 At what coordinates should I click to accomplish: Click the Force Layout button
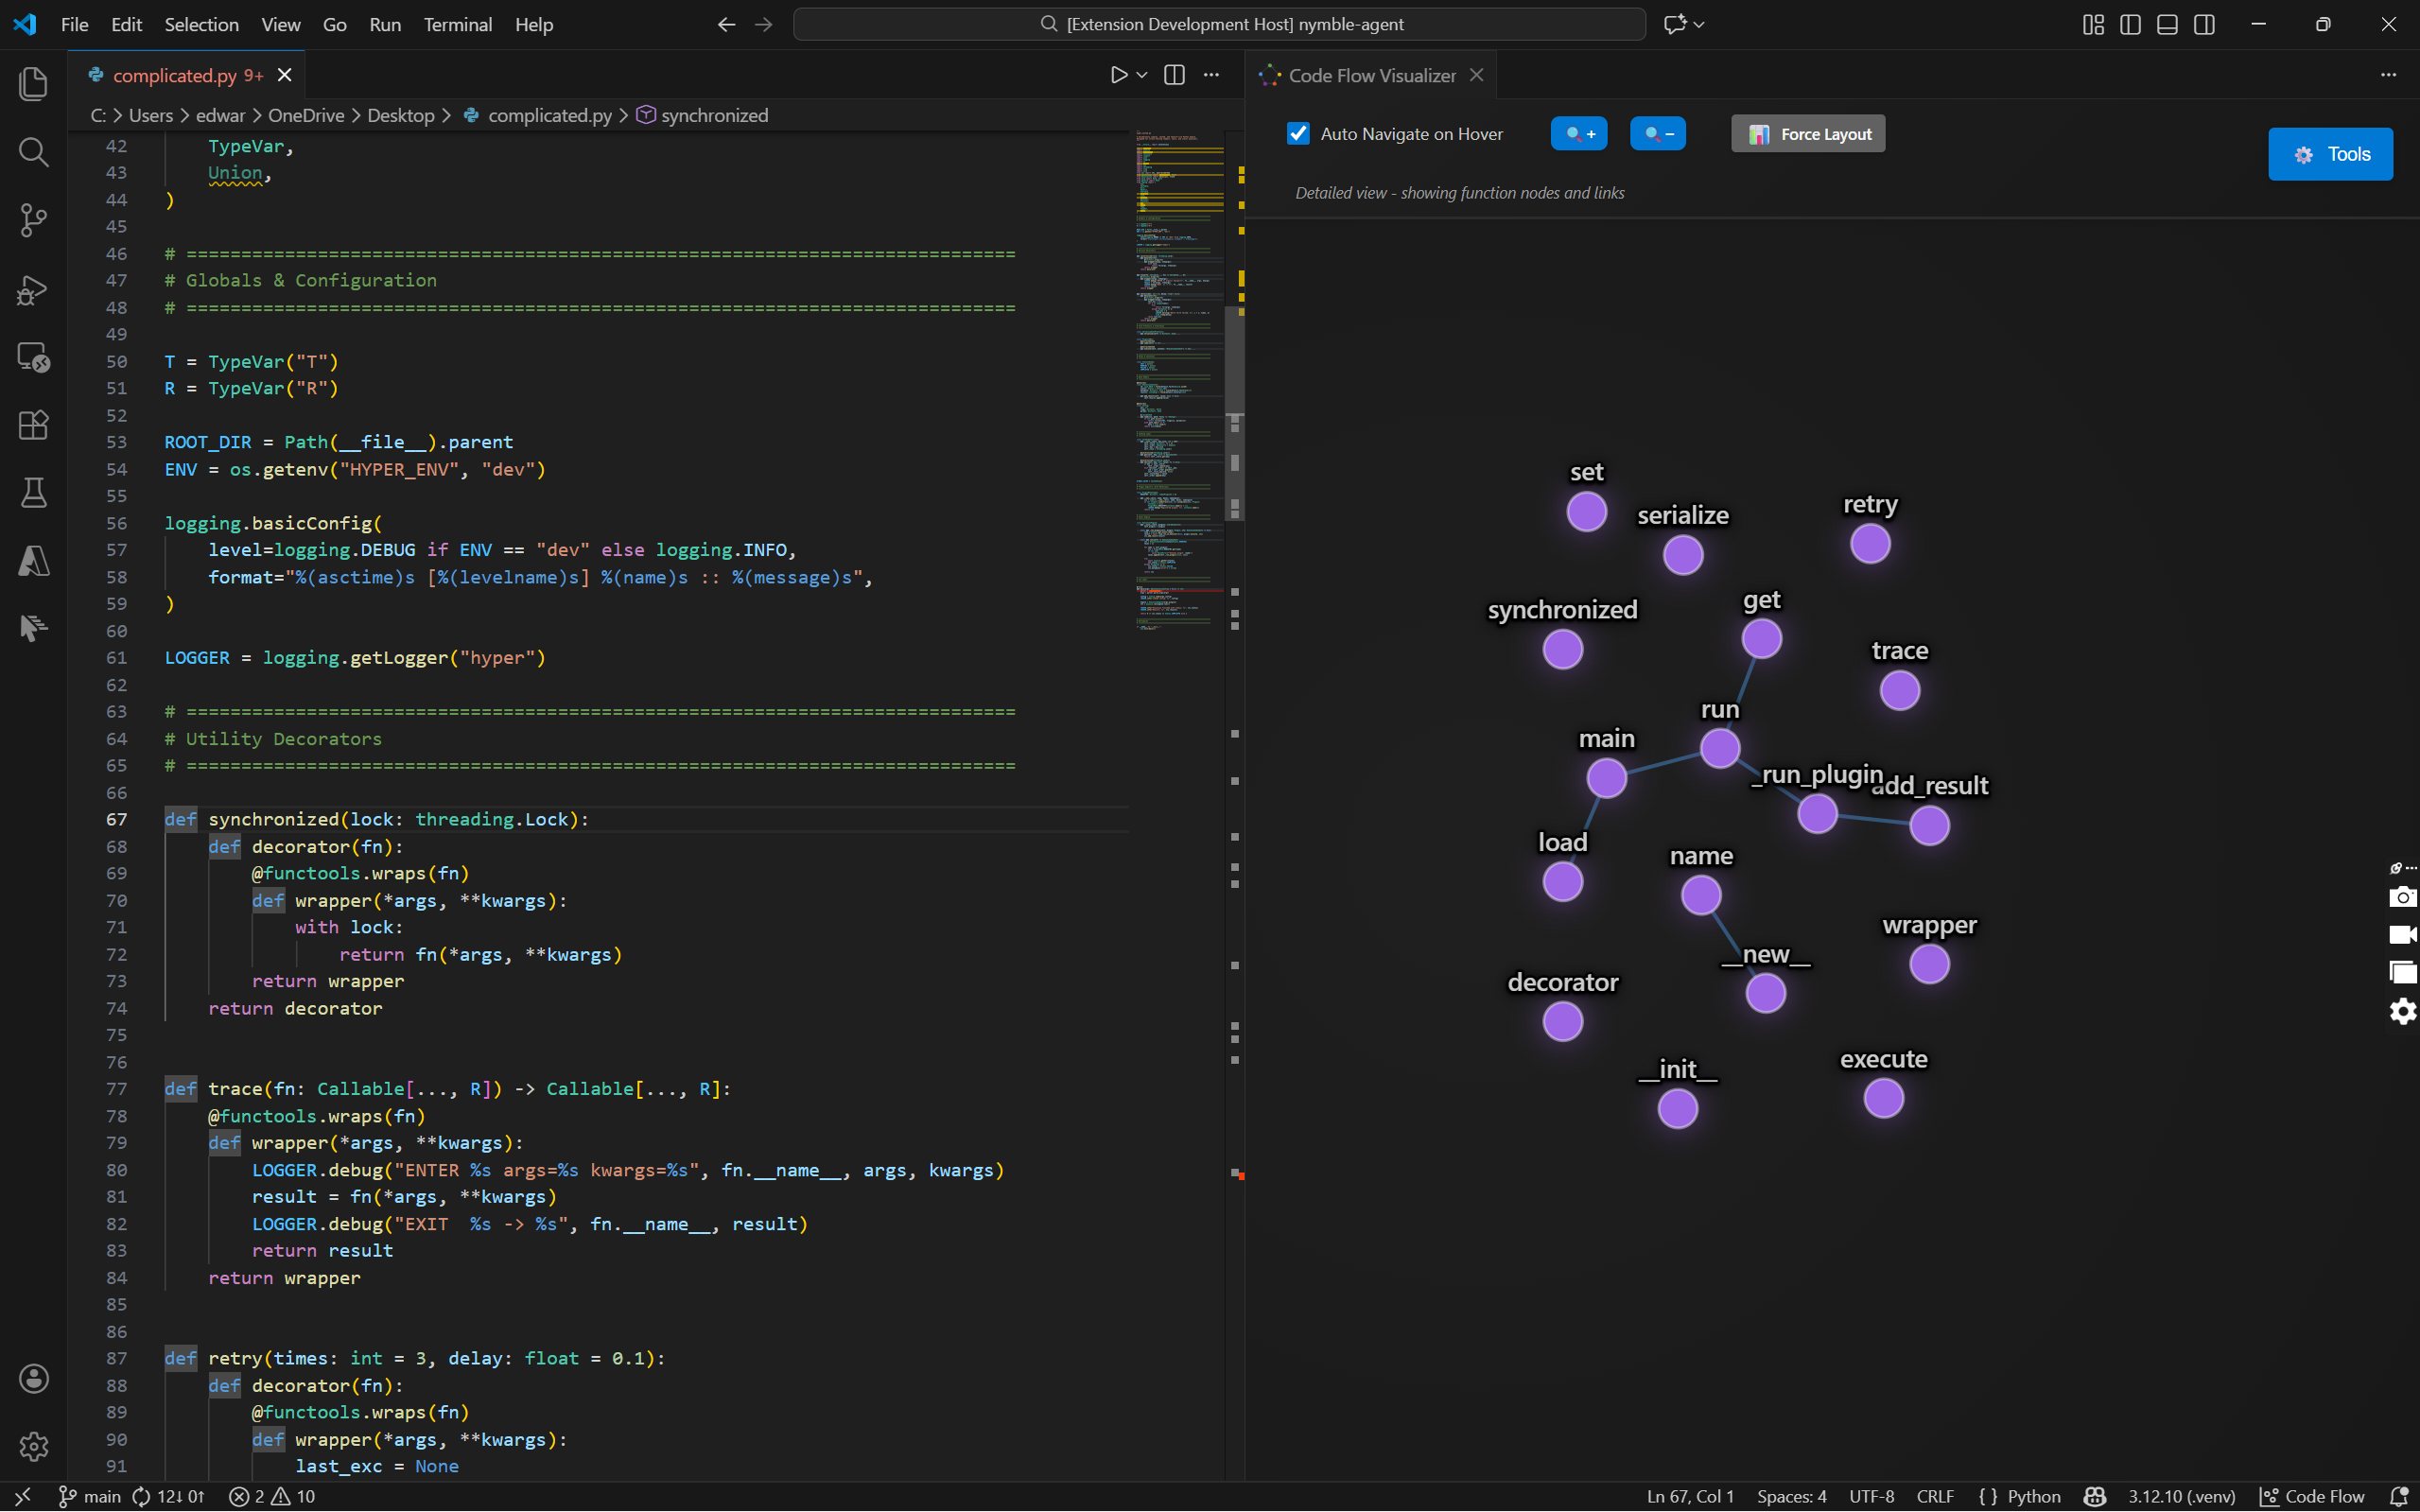pos(1808,134)
